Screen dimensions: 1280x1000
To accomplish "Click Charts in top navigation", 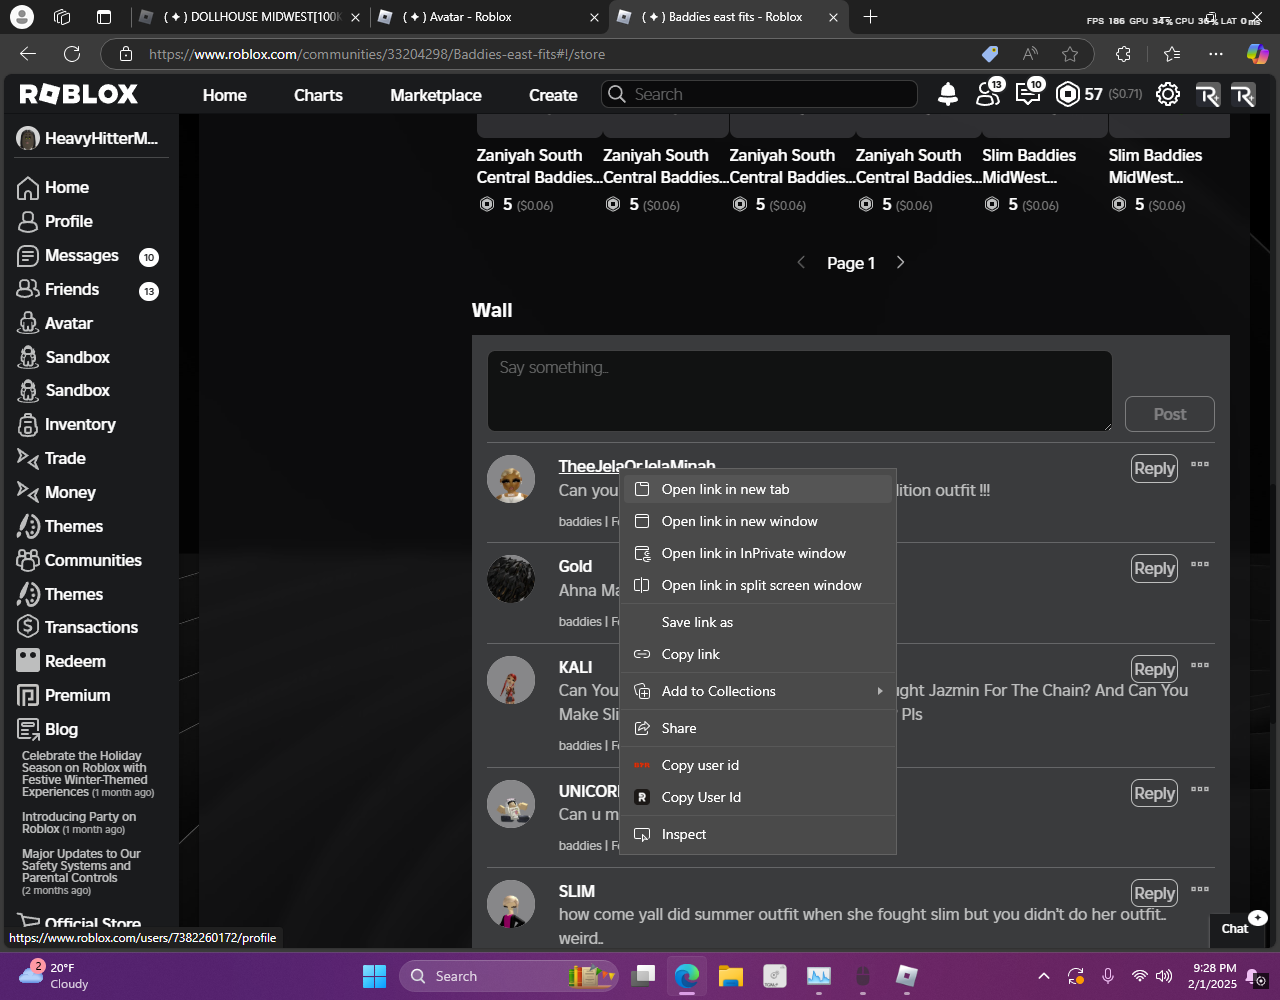I will 318,95.
